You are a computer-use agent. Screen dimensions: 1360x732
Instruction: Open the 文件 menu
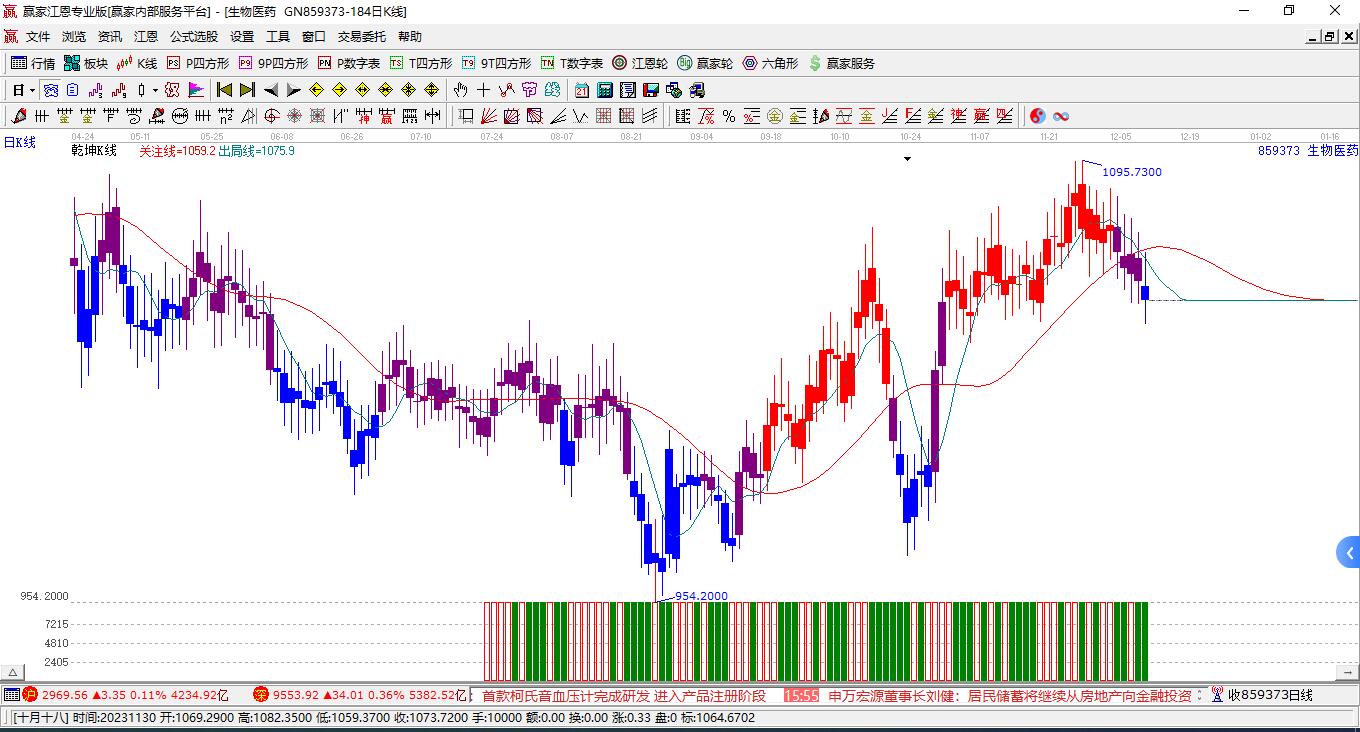38,37
